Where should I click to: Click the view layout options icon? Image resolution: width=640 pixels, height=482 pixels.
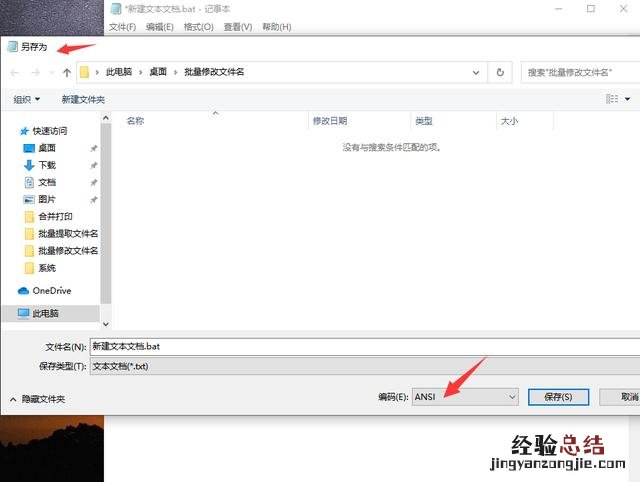point(612,99)
